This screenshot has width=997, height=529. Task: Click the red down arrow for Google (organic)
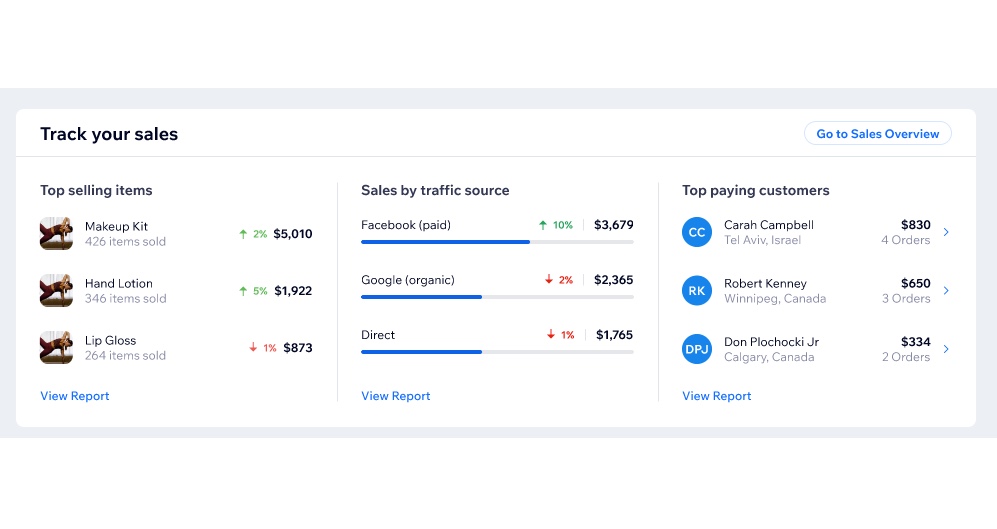pyautogui.click(x=549, y=280)
